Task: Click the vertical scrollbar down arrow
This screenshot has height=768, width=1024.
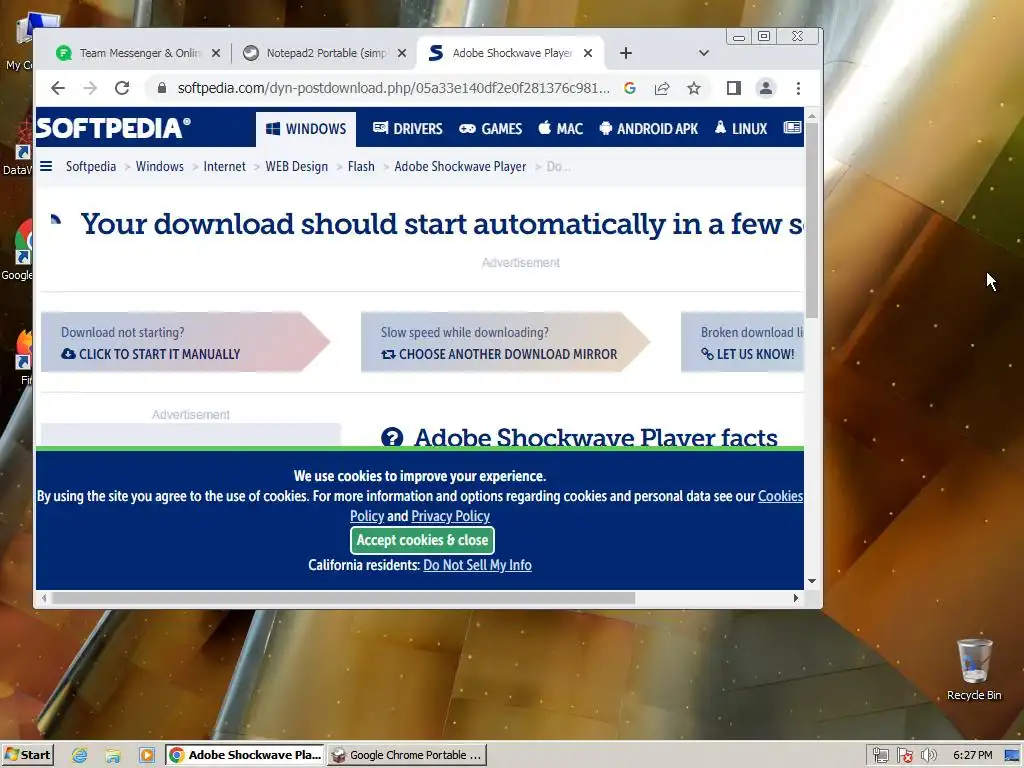Action: [x=812, y=581]
